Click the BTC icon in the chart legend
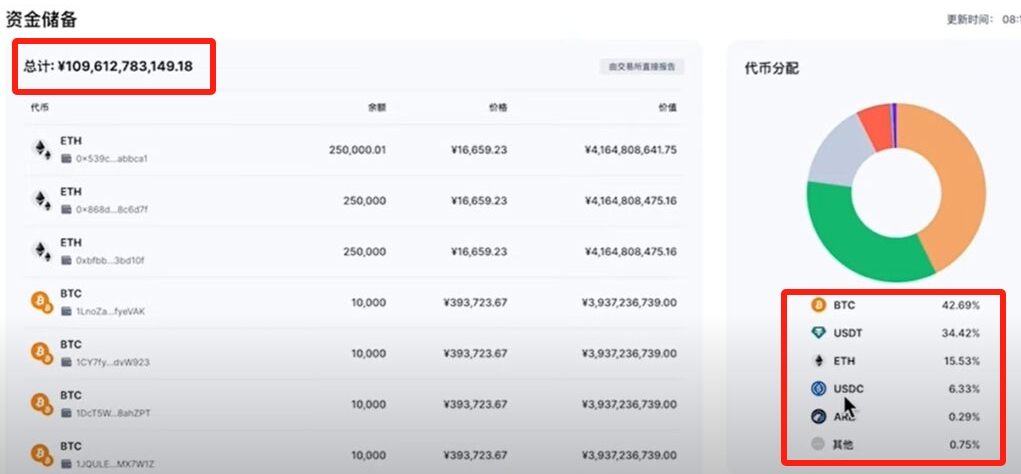The height and width of the screenshot is (474, 1021). tap(818, 304)
